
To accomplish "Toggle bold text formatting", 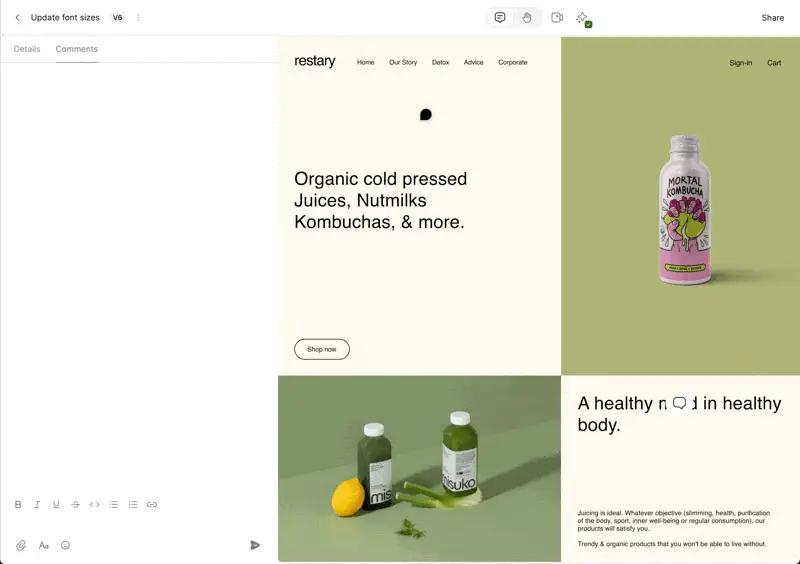I will 18,504.
